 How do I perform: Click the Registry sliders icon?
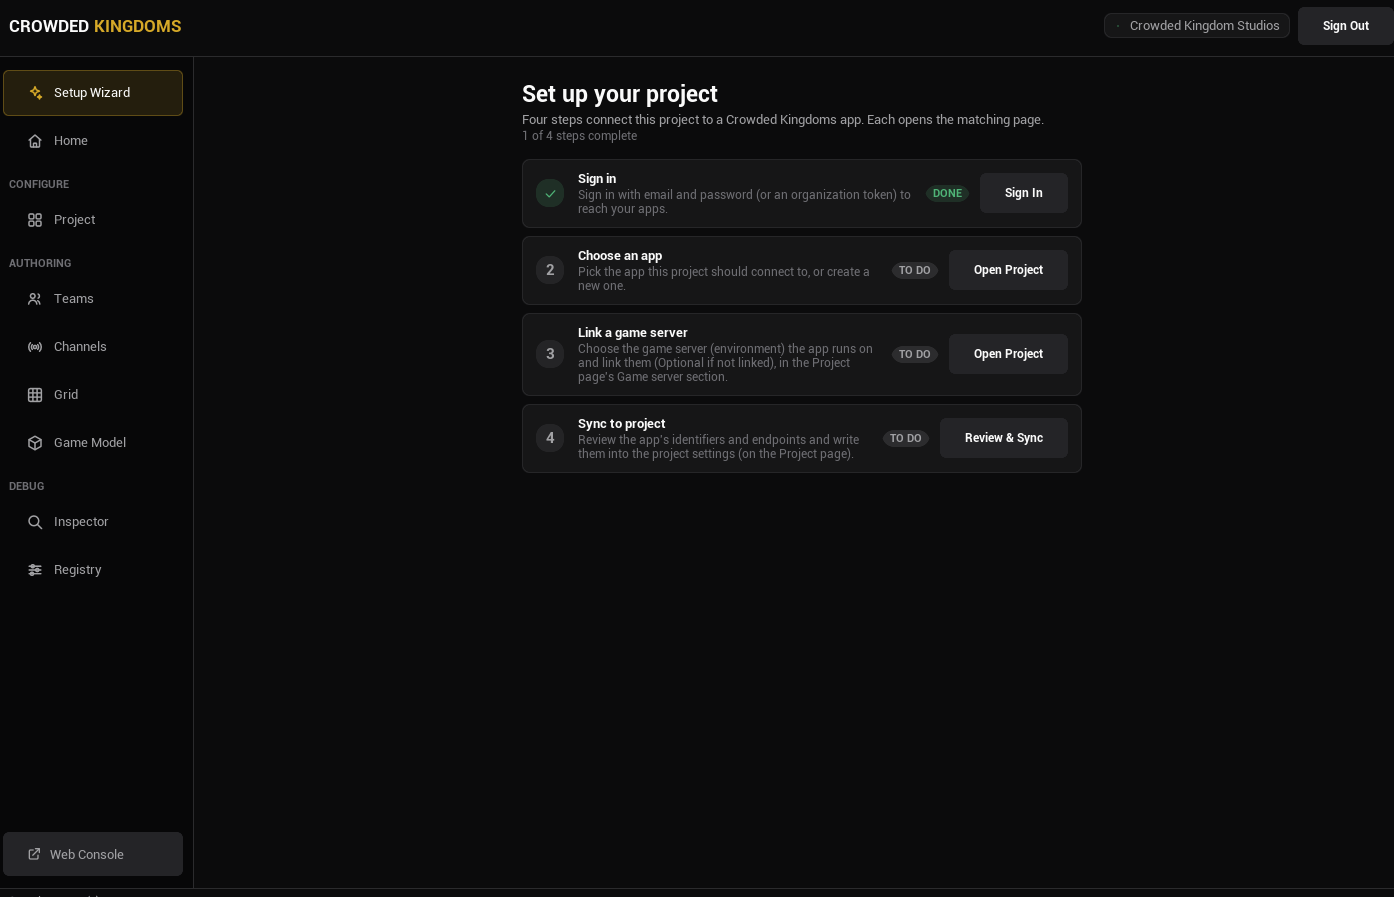pyautogui.click(x=35, y=570)
